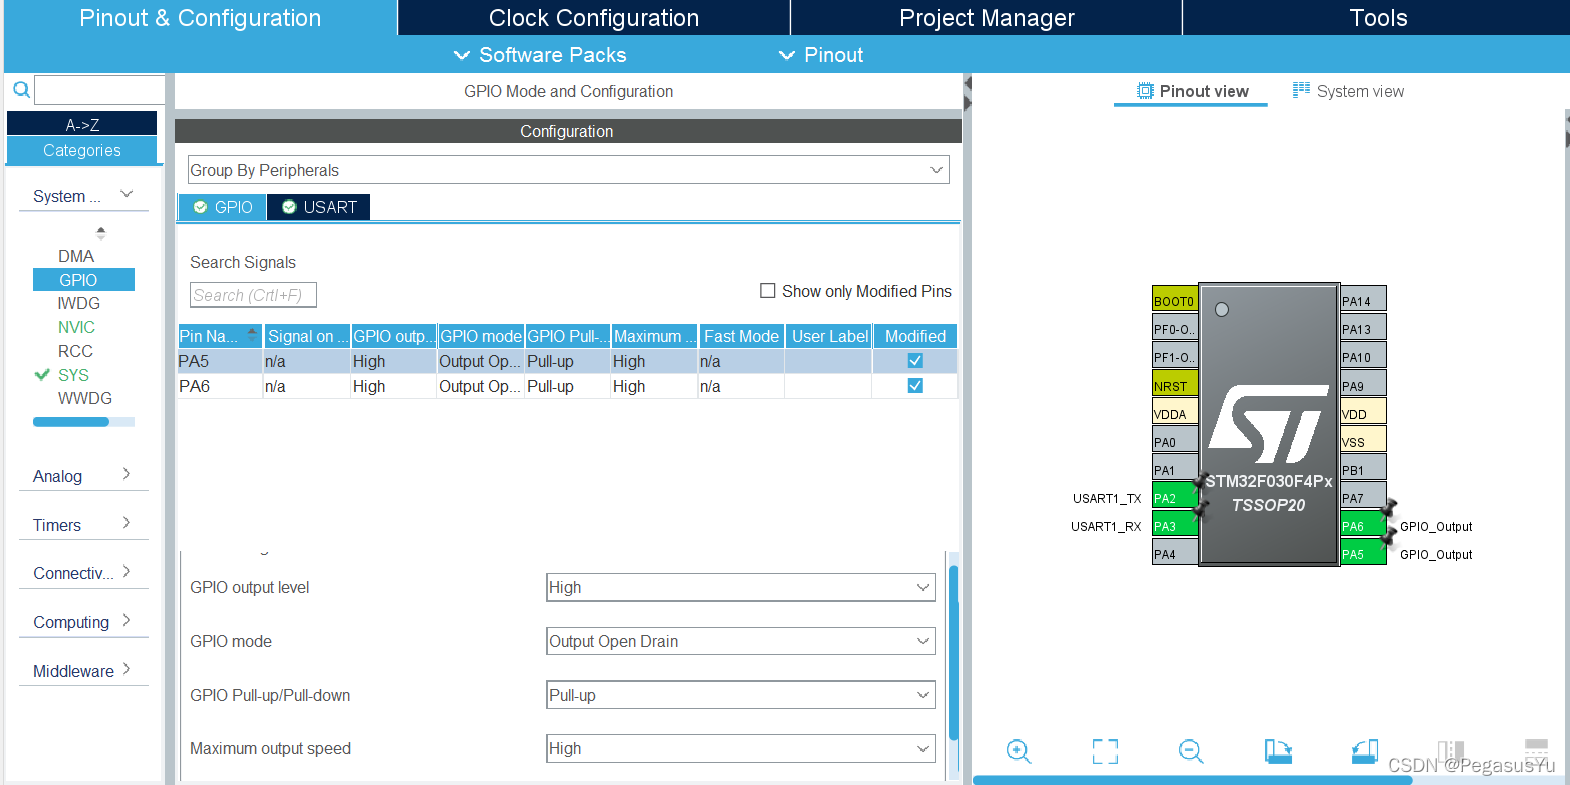The width and height of the screenshot is (1570, 785).
Task: Click the GPIO settings vertical scrollbar
Action: pyautogui.click(x=954, y=653)
